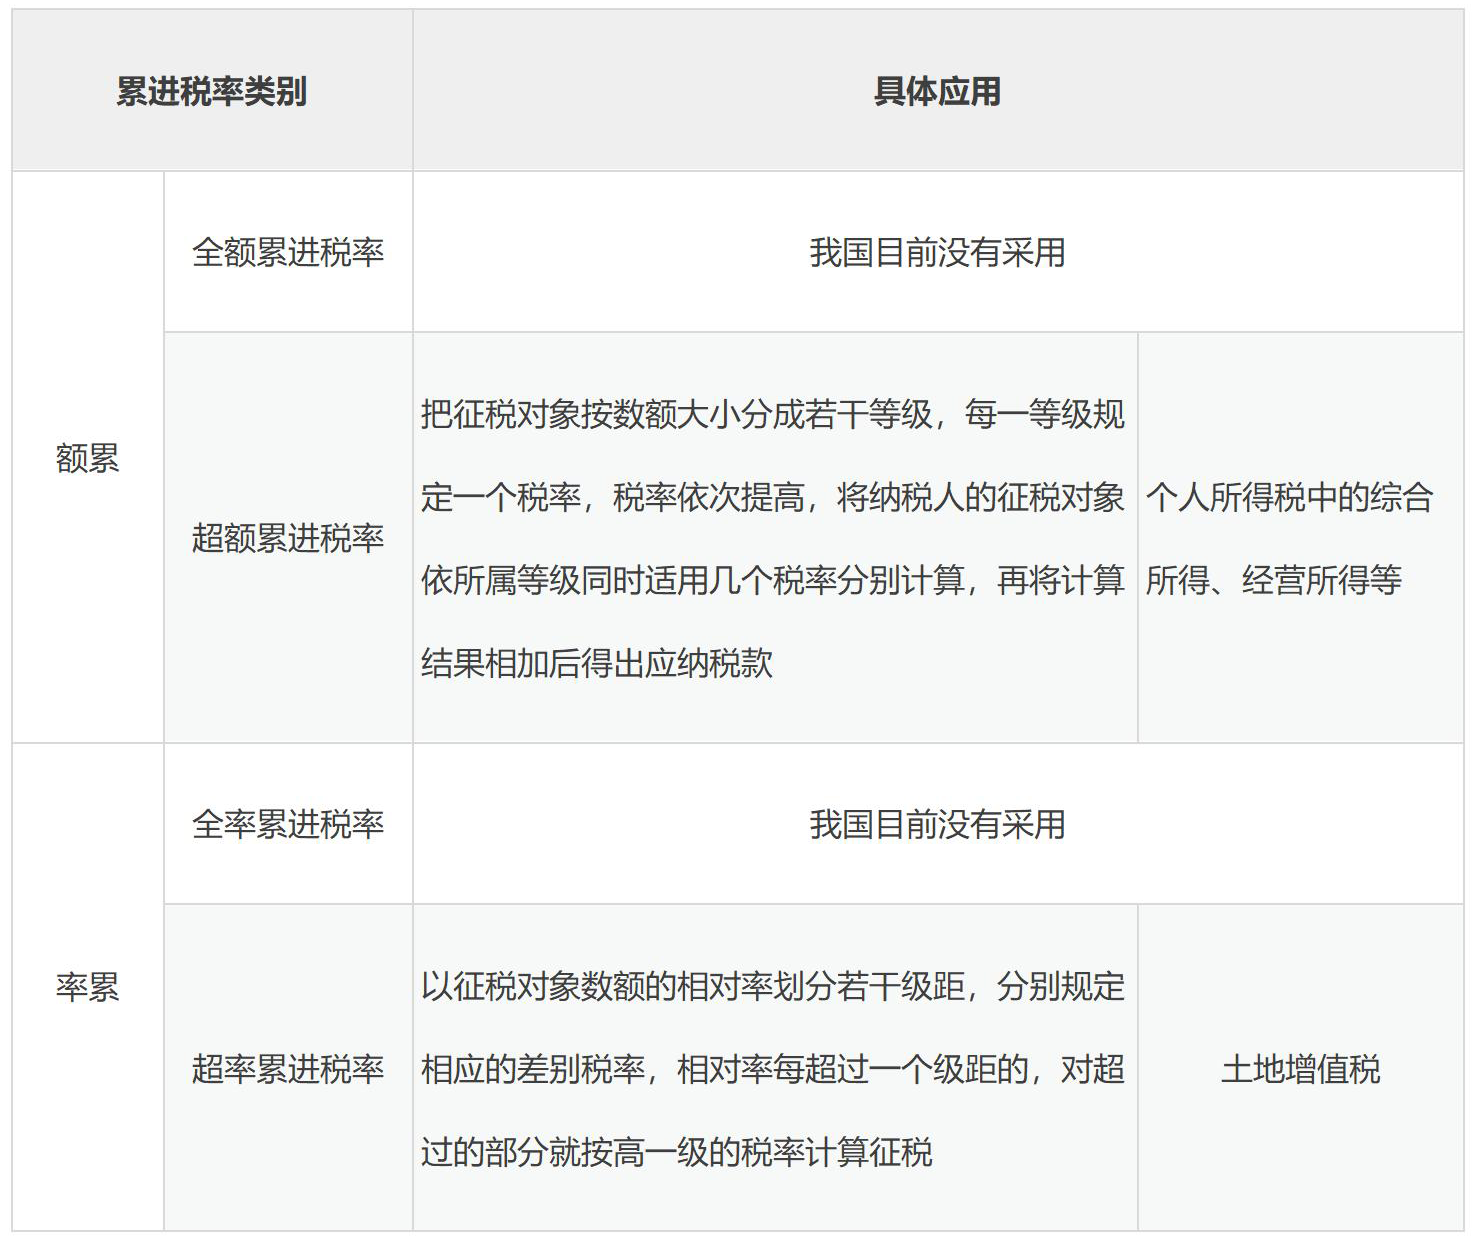Click 我国目前没有采用 in the 全率累进税率 row

pos(937,824)
